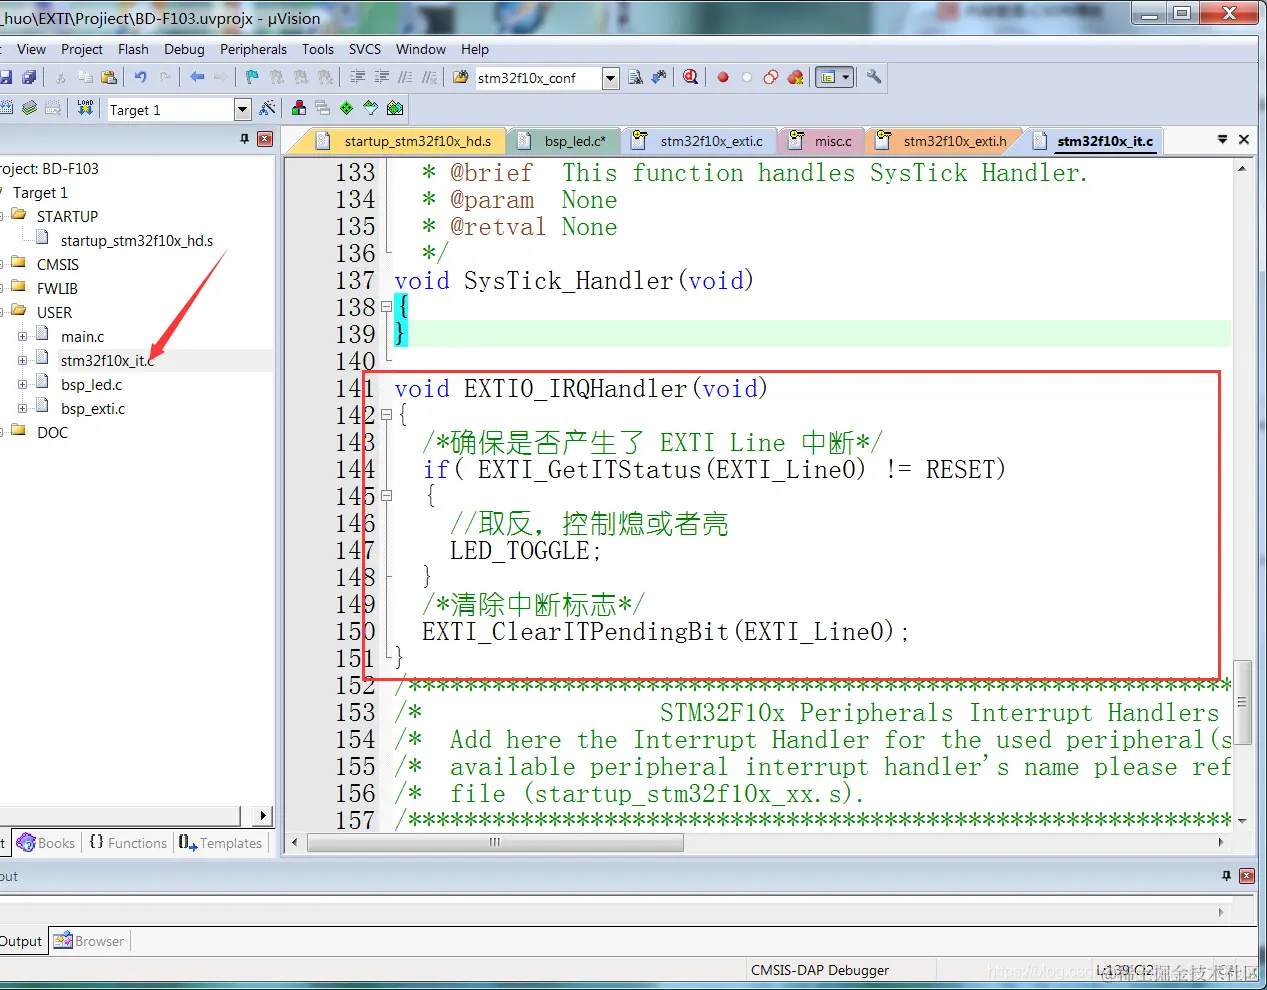Insert breakpoint with the red dot icon
Image resolution: width=1267 pixels, height=990 pixels.
click(x=723, y=77)
